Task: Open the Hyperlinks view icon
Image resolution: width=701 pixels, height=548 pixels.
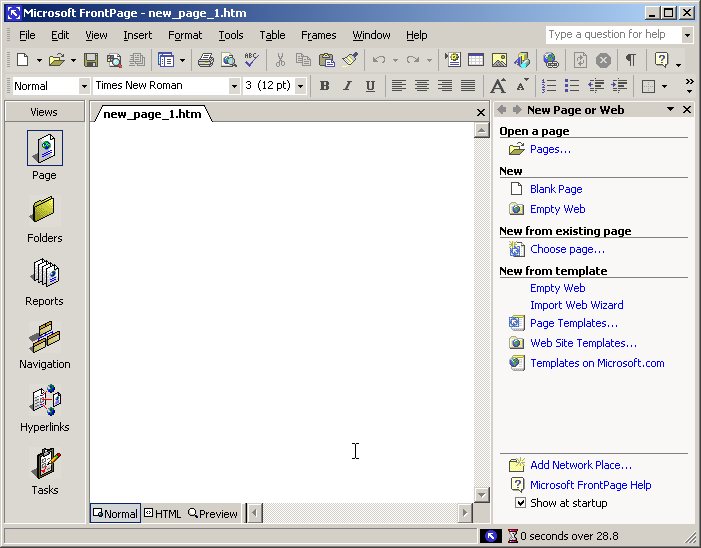Action: (x=44, y=409)
